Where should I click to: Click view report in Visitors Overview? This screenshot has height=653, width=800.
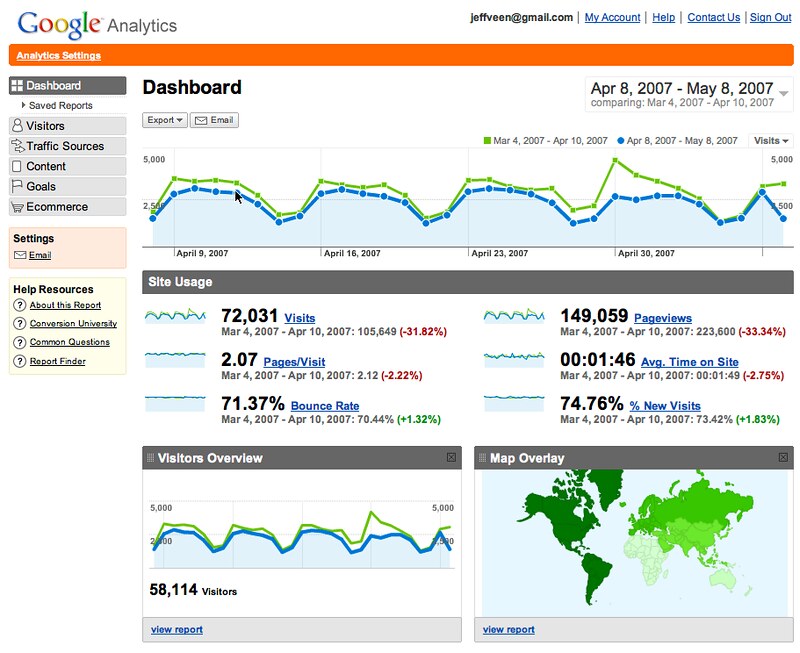coord(177,629)
